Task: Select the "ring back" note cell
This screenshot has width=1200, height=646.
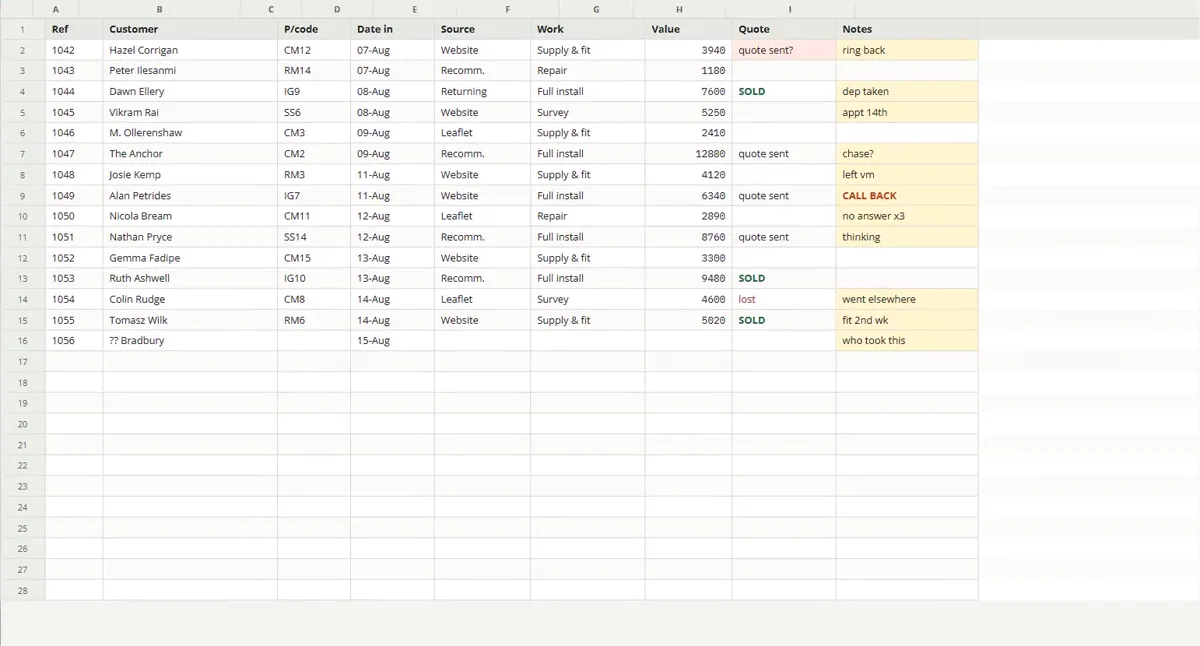Action: [907, 50]
